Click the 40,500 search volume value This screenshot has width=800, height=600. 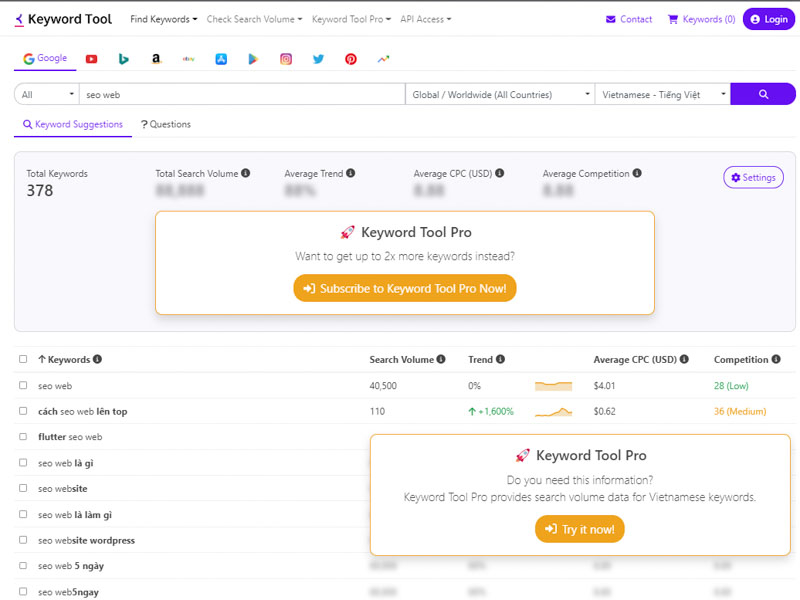[x=383, y=386]
